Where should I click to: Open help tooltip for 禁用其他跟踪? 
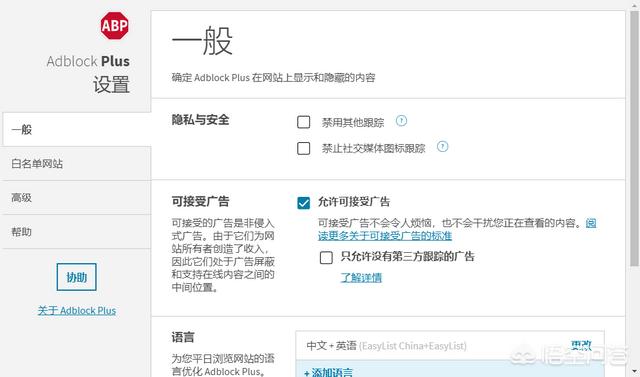[401, 121]
